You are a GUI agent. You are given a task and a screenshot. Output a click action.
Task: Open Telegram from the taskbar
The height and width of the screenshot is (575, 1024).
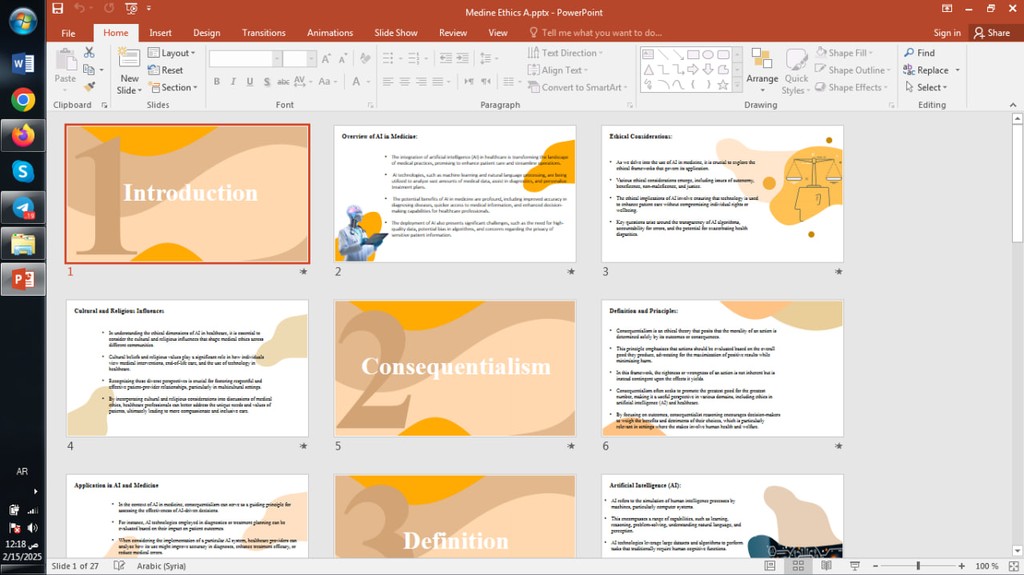tap(23, 208)
